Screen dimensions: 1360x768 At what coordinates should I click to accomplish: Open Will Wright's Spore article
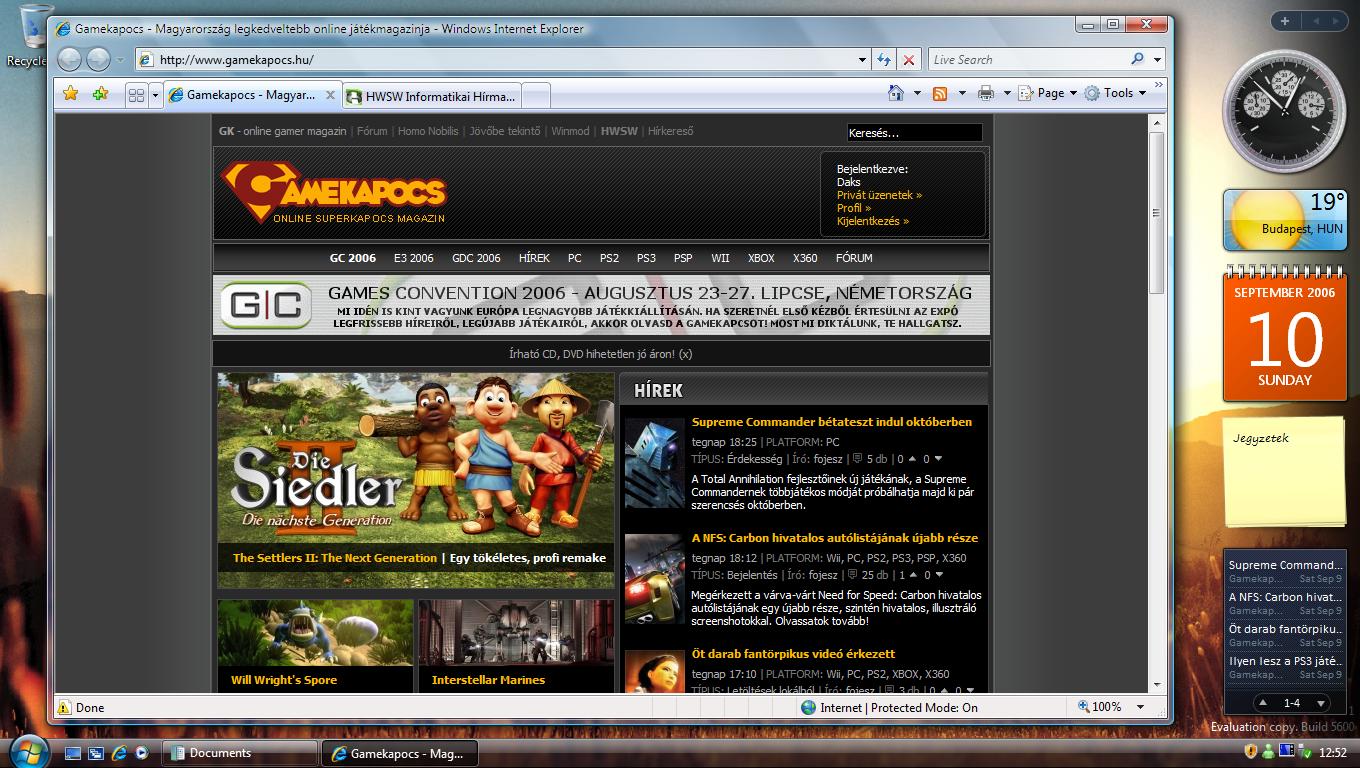coord(284,680)
